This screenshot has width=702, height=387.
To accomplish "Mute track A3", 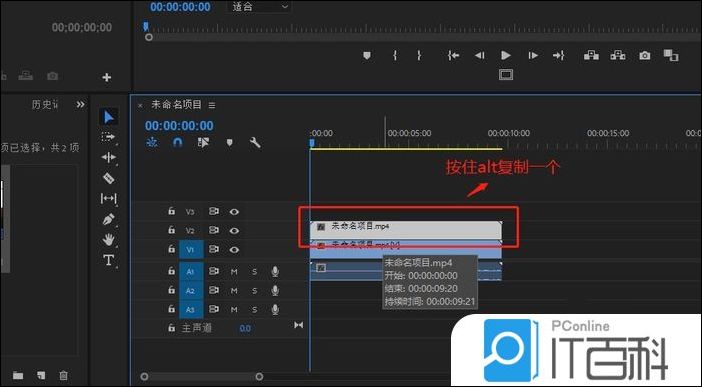I will (234, 310).
